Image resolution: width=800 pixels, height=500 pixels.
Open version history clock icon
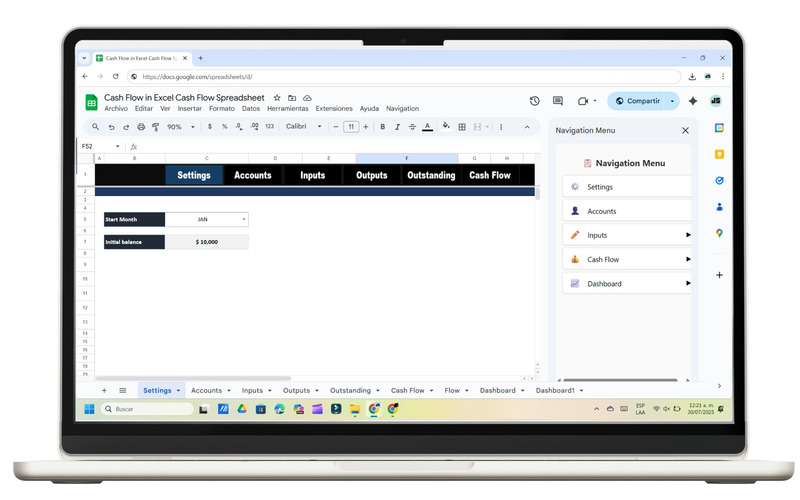pyautogui.click(x=534, y=101)
